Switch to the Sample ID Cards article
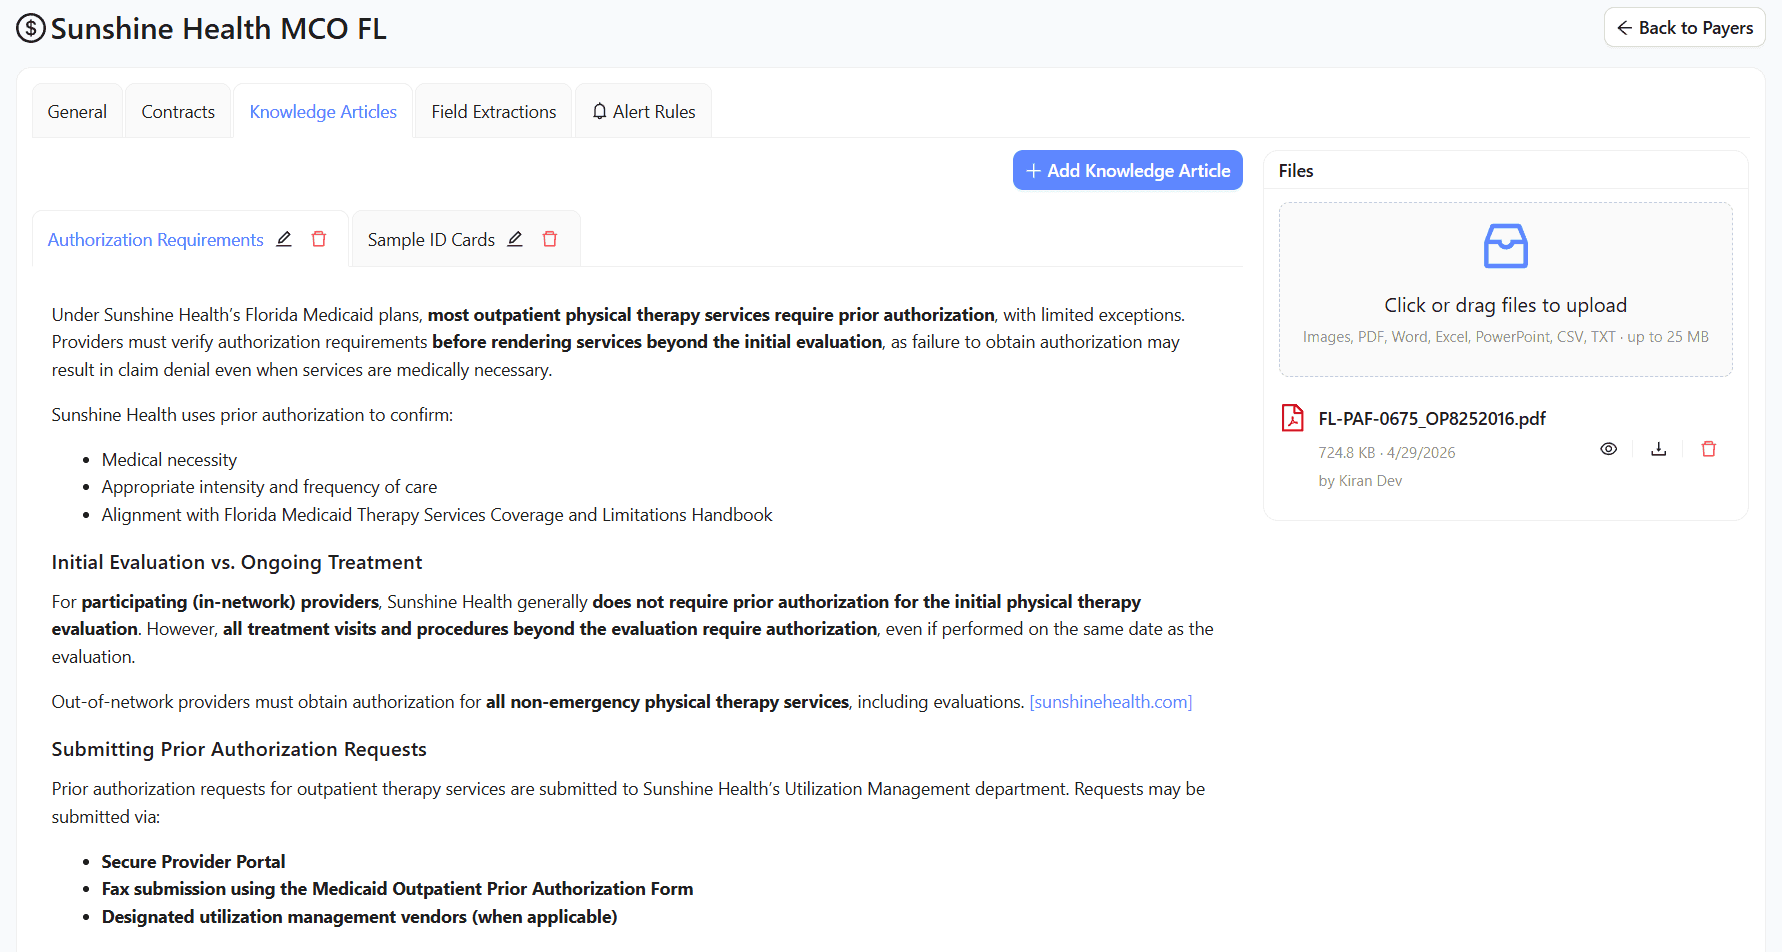Viewport: 1782px width, 952px height. pos(431,240)
